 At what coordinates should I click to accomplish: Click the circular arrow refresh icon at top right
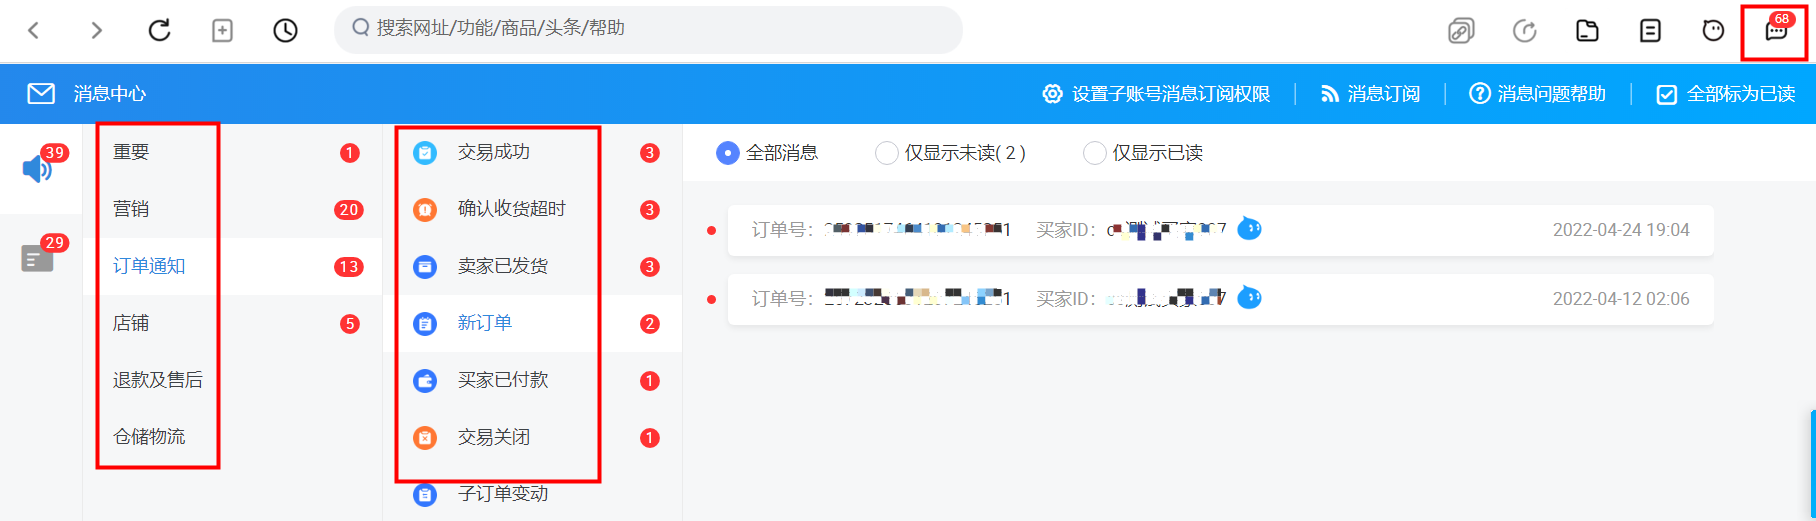[x=1524, y=31]
